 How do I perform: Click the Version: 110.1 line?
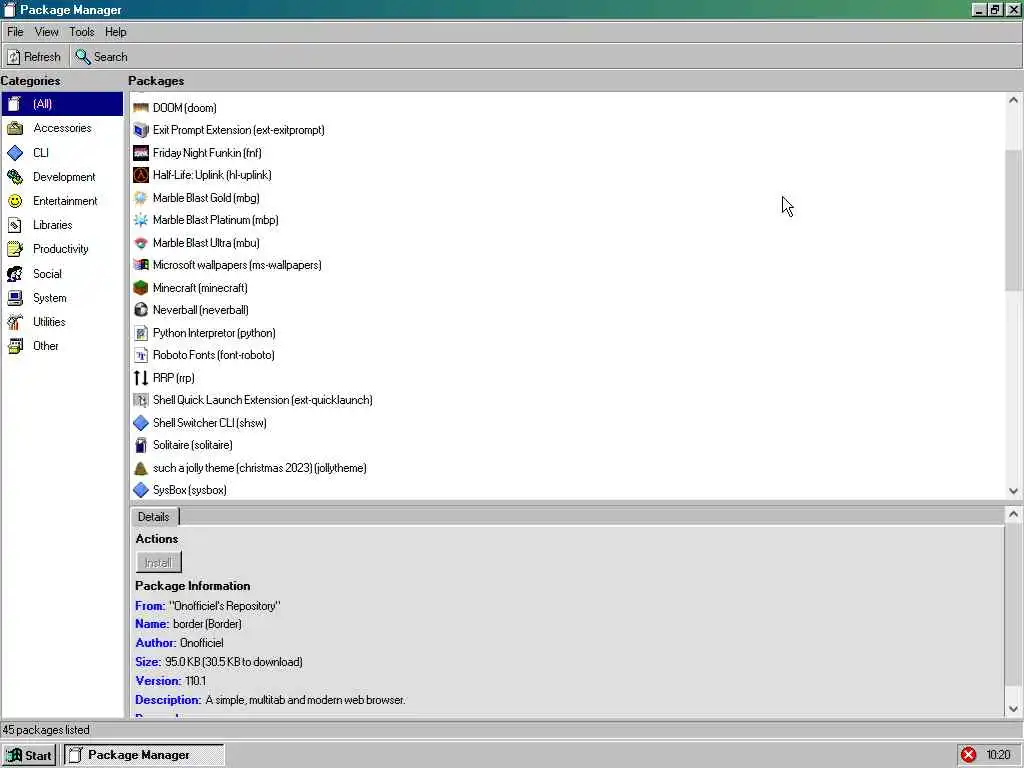tap(170, 681)
